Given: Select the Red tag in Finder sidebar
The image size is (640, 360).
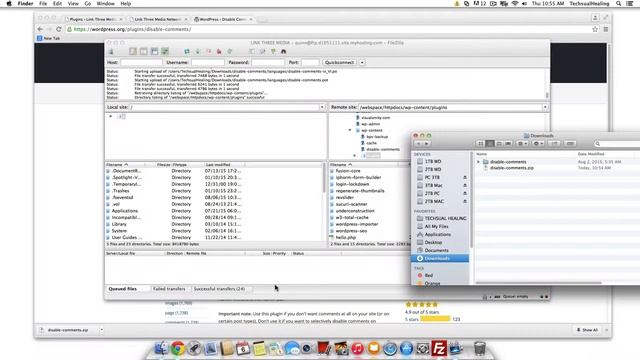Looking at the screenshot, I should click(x=428, y=276).
